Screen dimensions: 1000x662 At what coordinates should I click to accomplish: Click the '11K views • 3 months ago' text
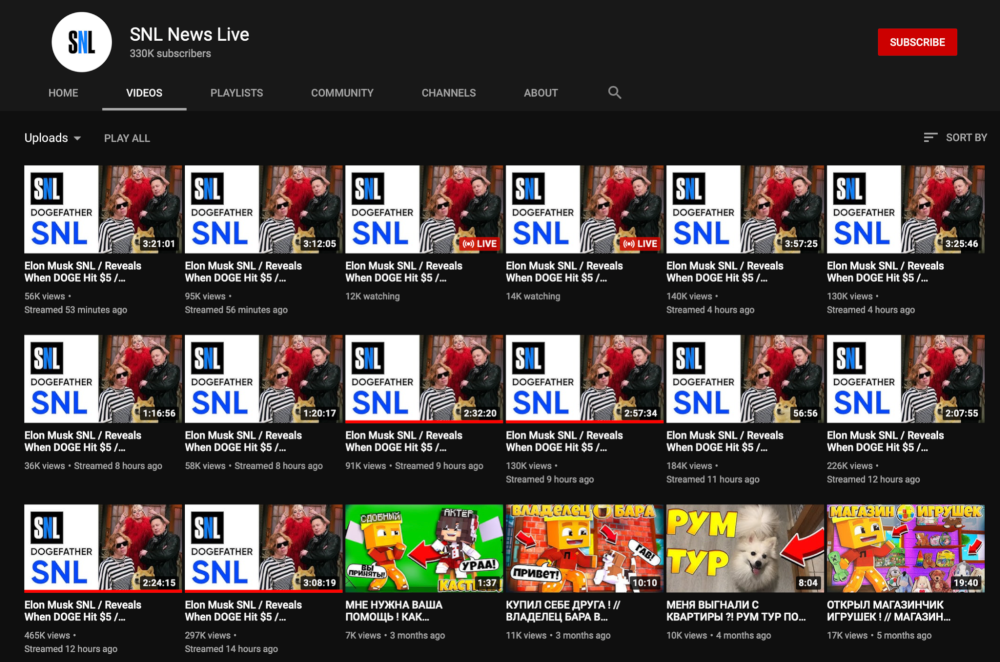pos(558,636)
